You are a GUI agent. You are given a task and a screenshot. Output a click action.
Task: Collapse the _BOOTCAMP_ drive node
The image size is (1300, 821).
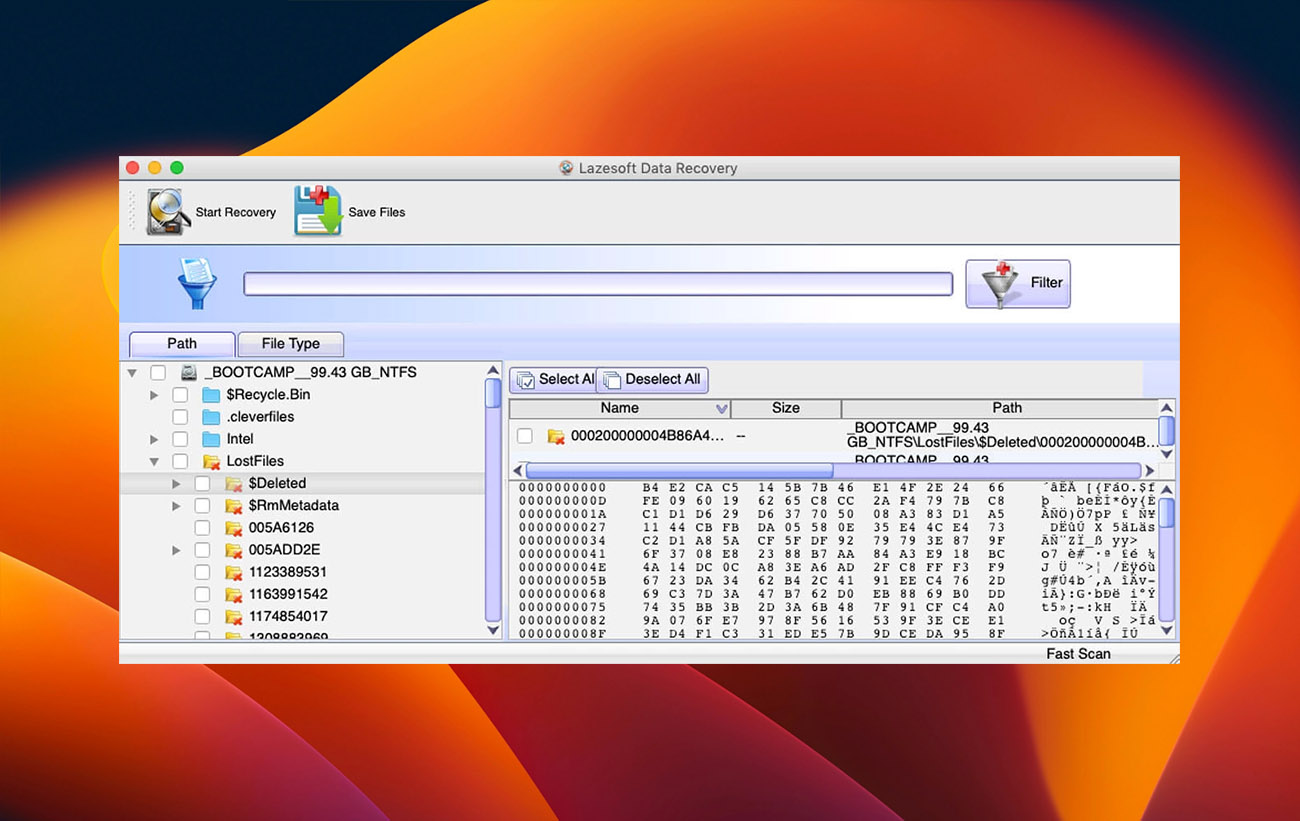click(x=132, y=372)
